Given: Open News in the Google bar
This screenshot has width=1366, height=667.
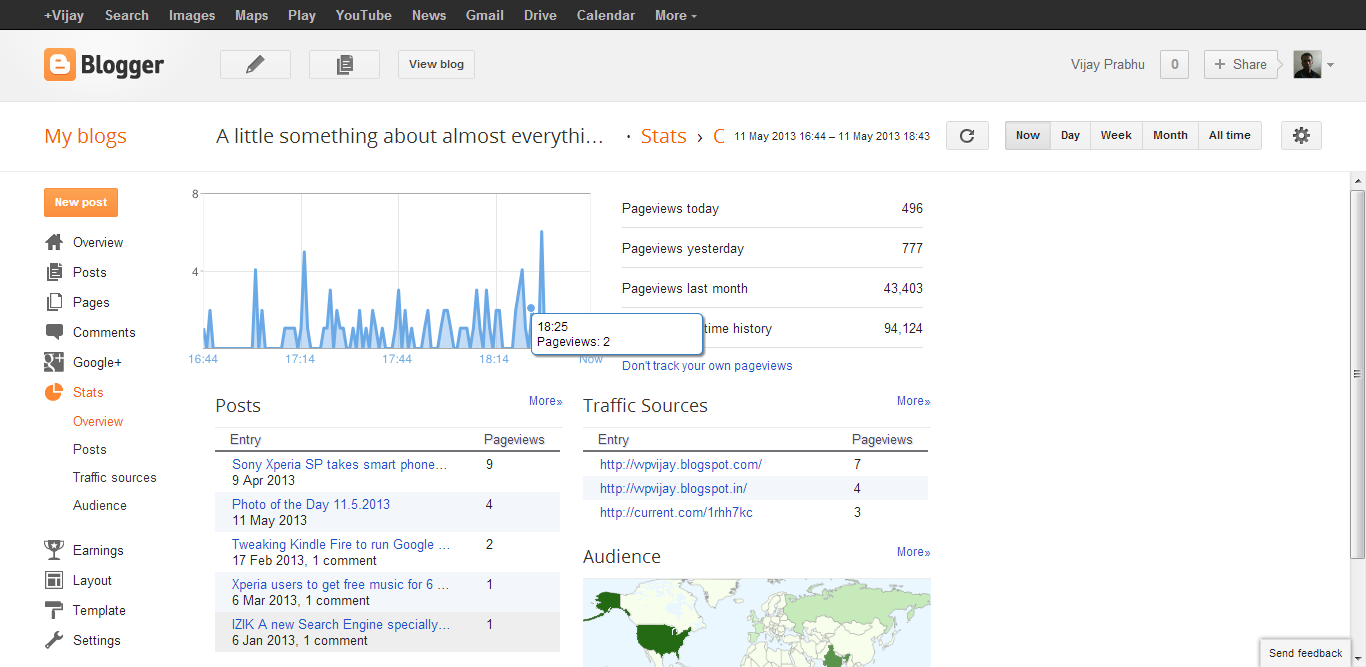Looking at the screenshot, I should 429,15.
